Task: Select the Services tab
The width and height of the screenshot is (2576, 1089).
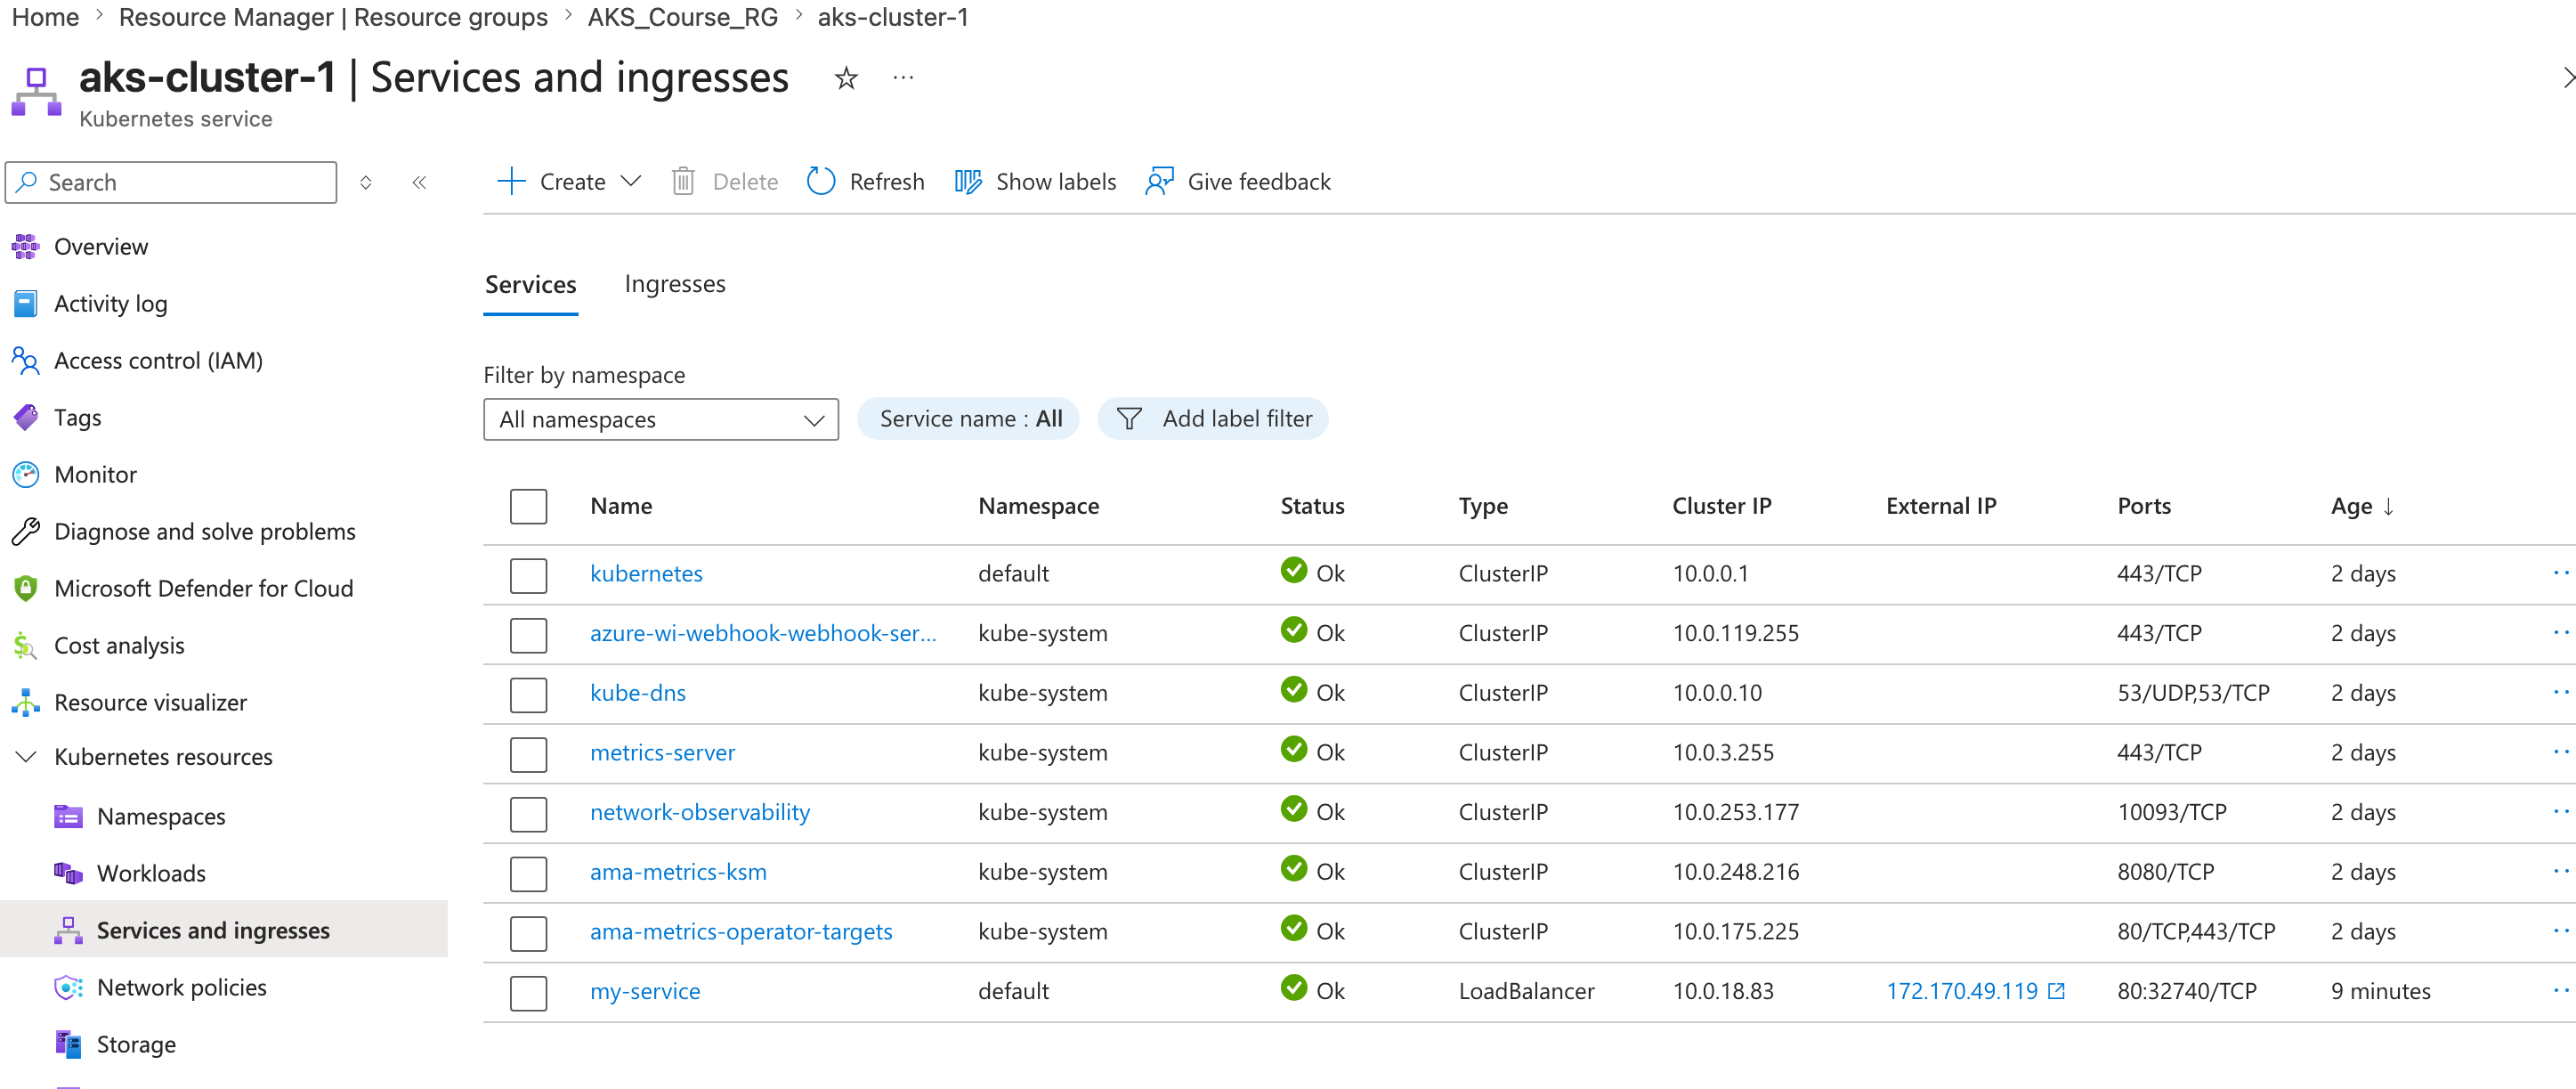Action: coord(531,284)
